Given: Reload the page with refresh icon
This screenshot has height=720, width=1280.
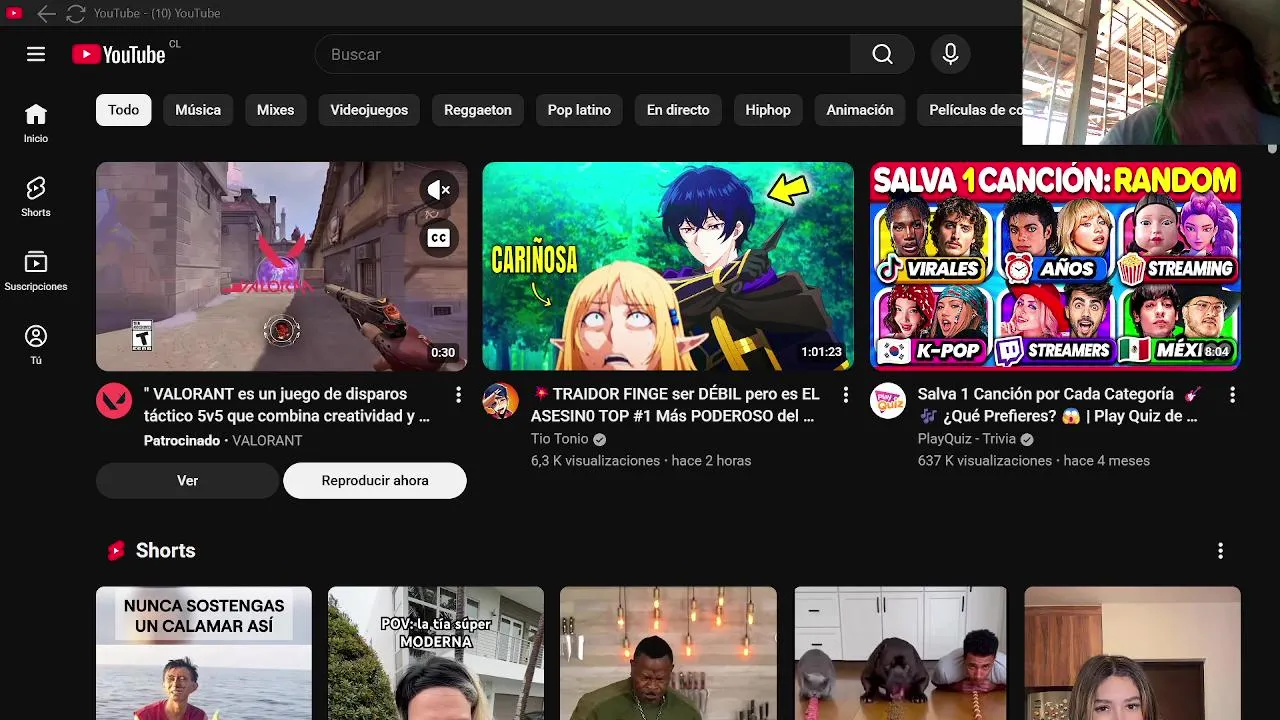Looking at the screenshot, I should [76, 13].
